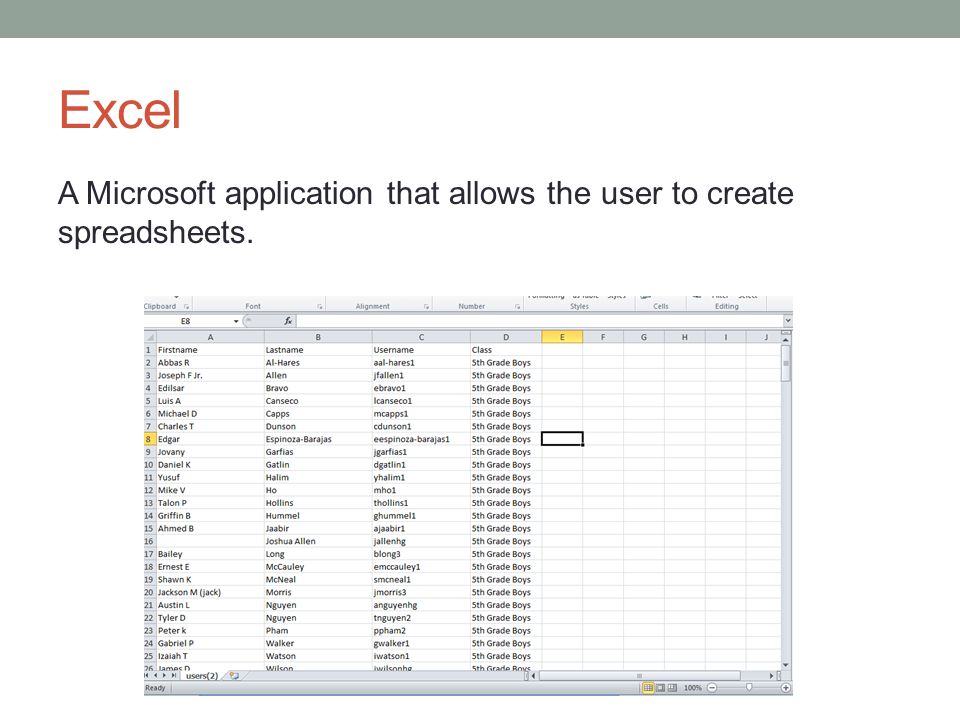The image size is (960, 720).
Task: Switch to Page Break Preview icon
Action: (672, 688)
